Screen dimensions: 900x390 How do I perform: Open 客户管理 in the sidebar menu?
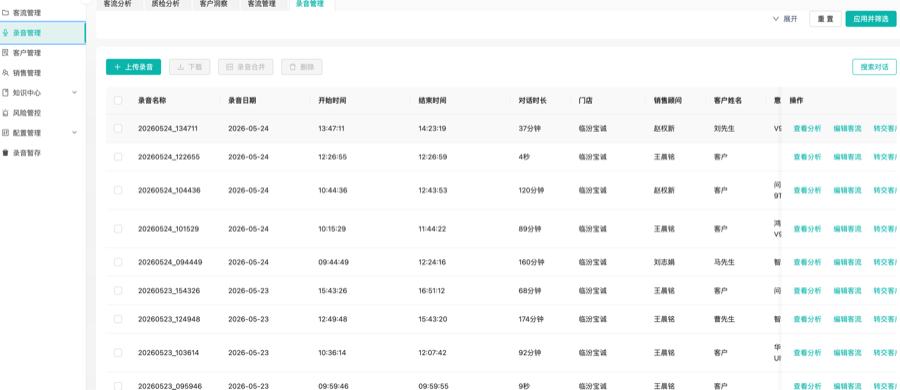tap(27, 53)
